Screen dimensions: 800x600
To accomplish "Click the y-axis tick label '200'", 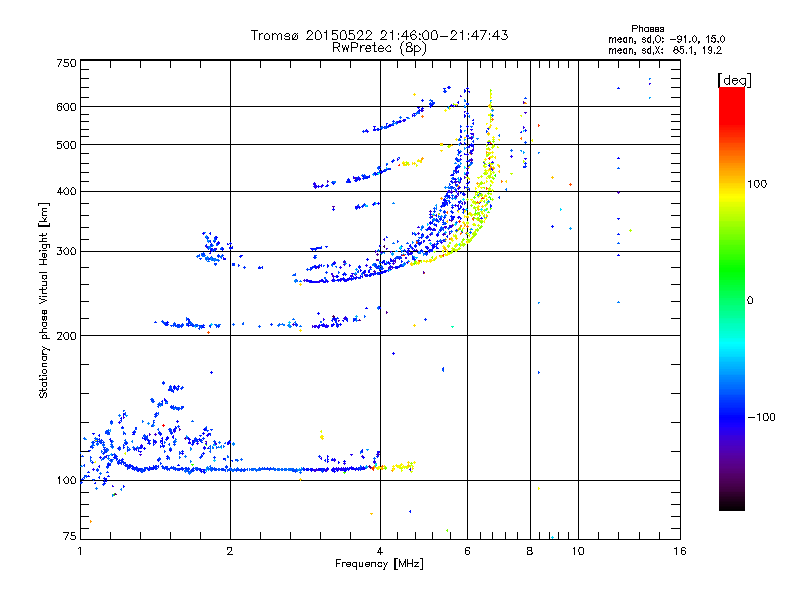I will [67, 336].
